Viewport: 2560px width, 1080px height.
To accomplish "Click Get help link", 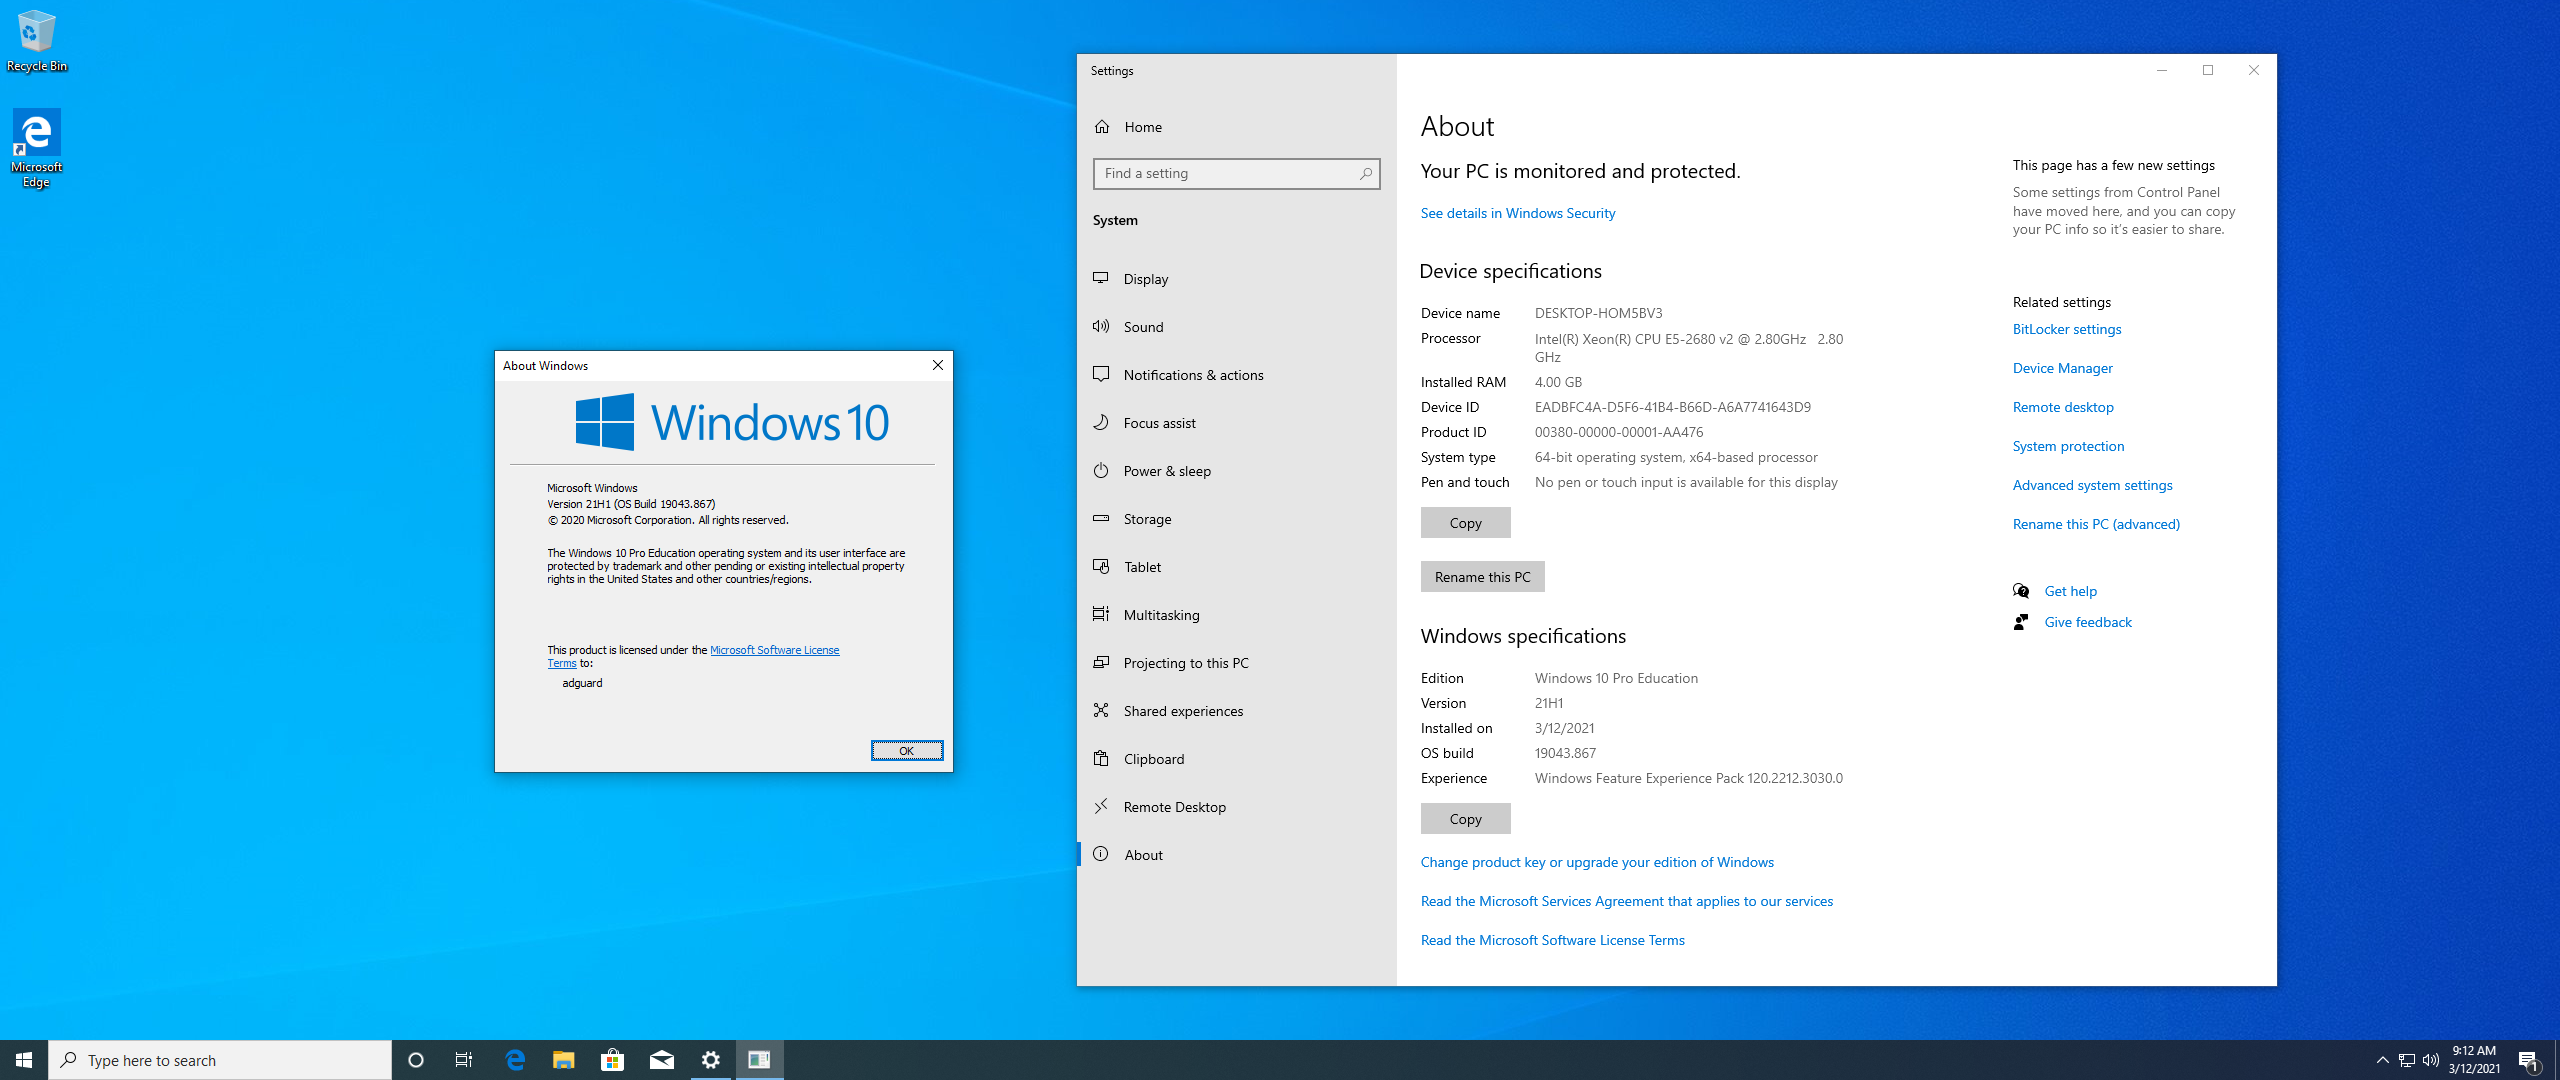I will 2070,591.
